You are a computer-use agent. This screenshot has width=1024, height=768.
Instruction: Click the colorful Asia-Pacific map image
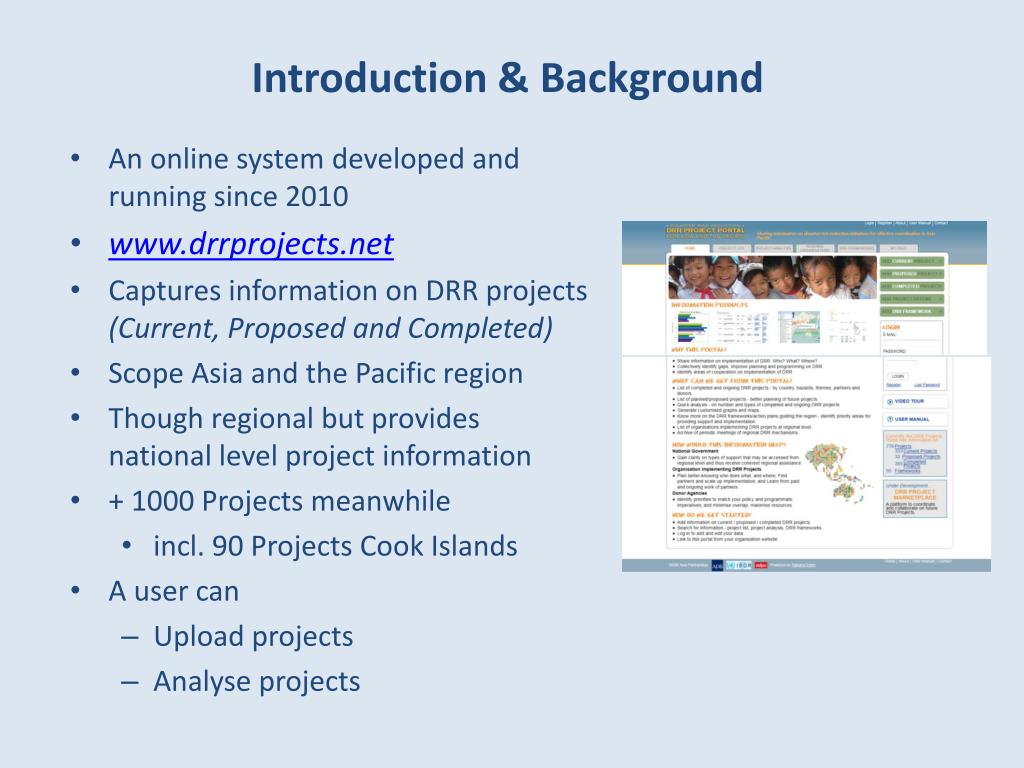839,473
